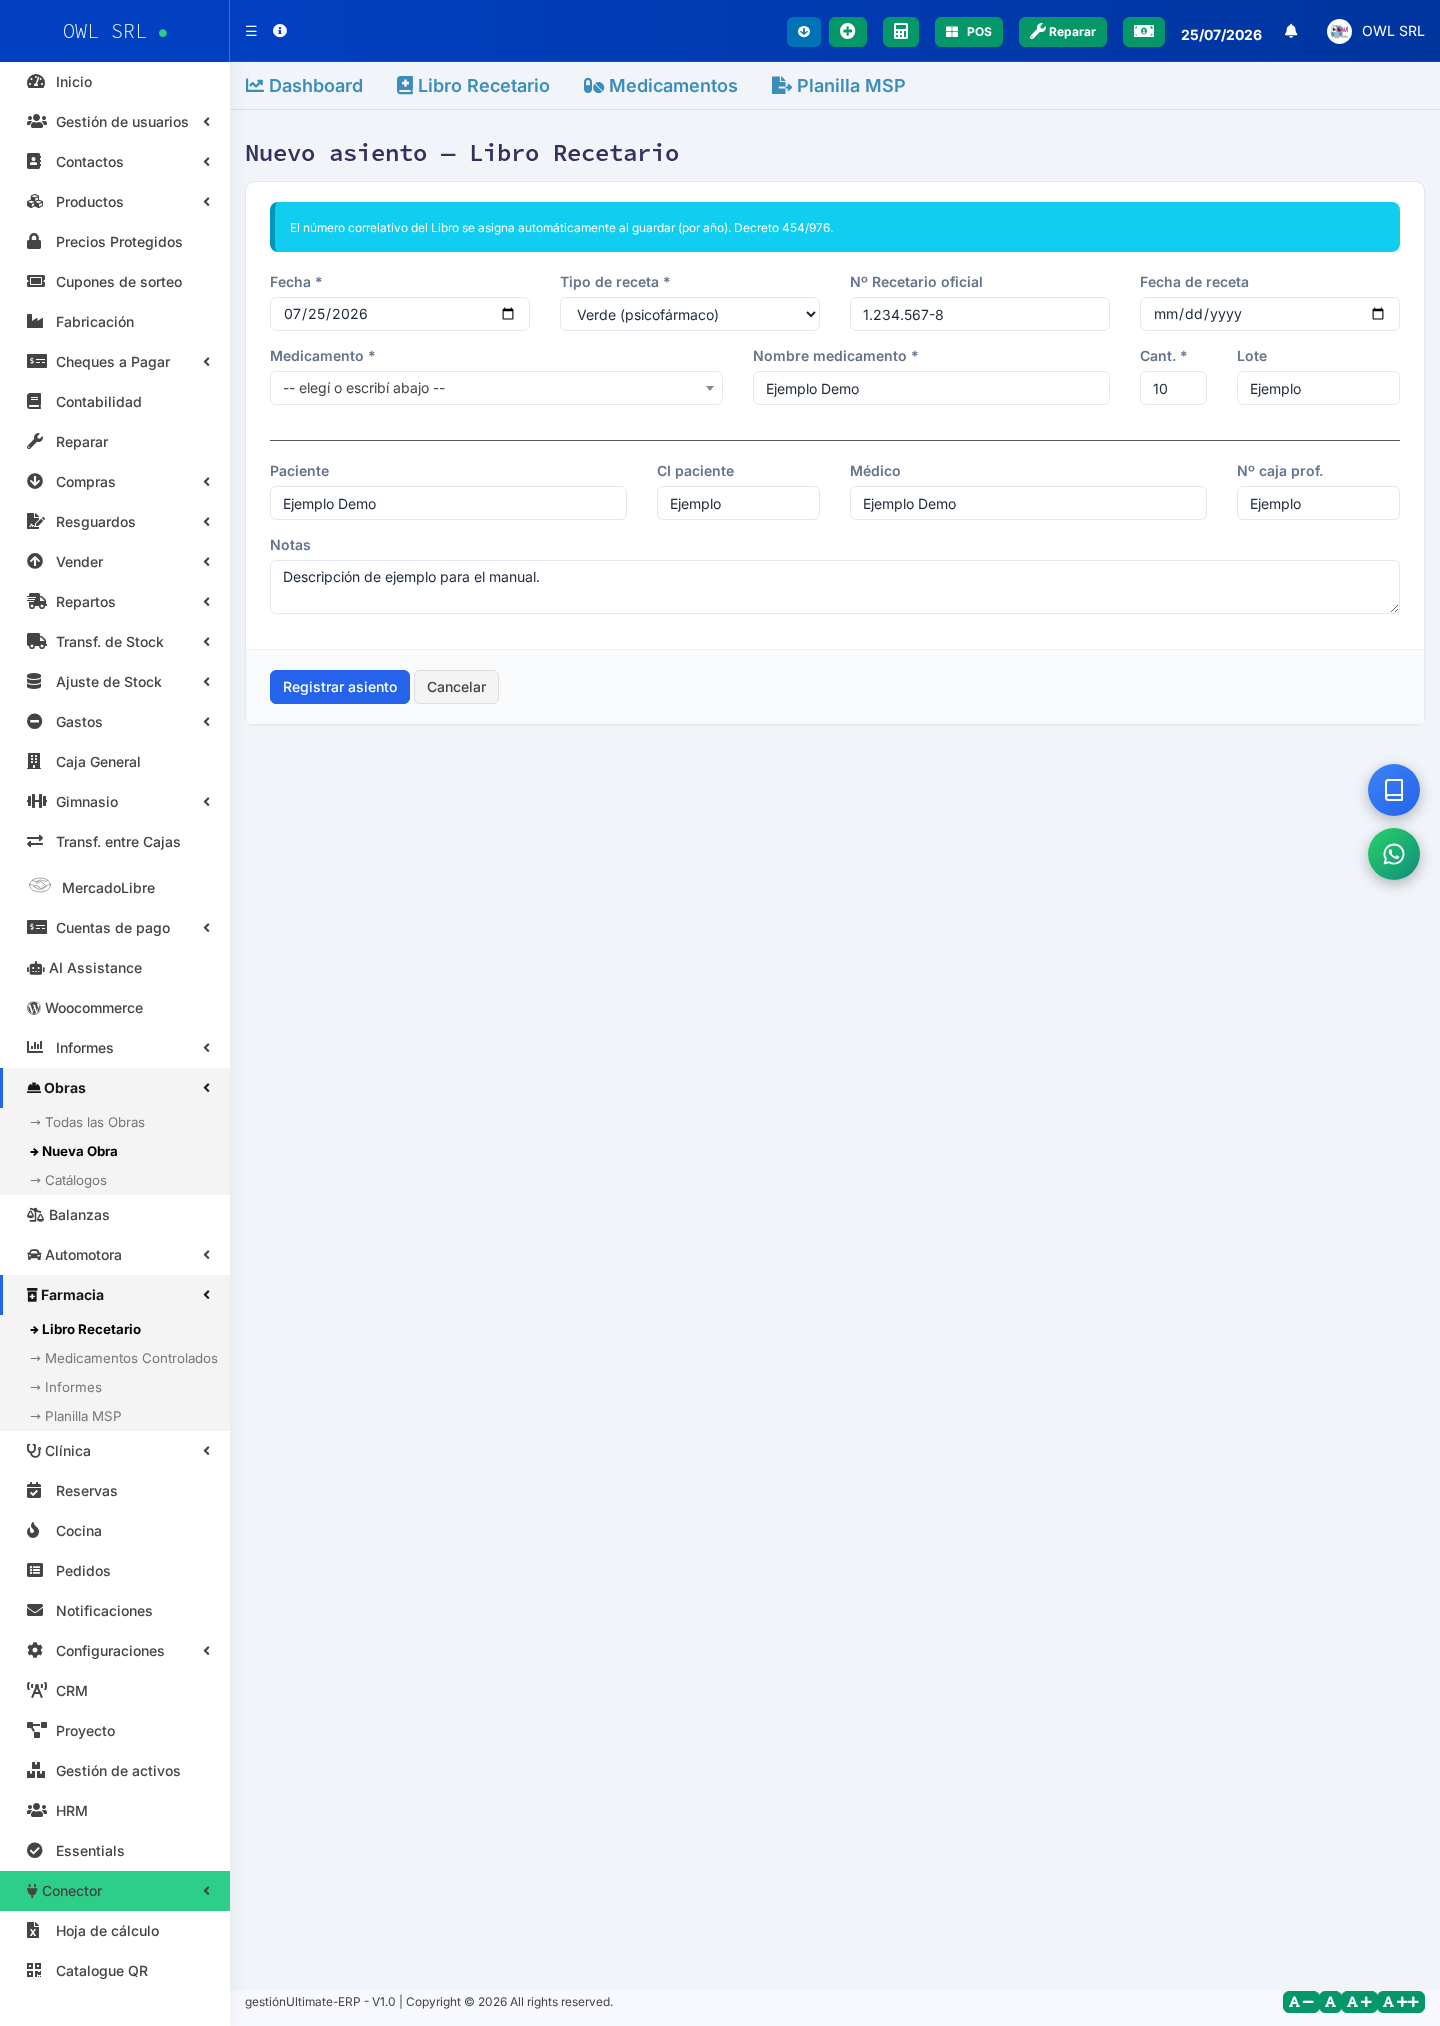Click the green plus add icon
The height and width of the screenshot is (2026, 1440).
click(848, 32)
